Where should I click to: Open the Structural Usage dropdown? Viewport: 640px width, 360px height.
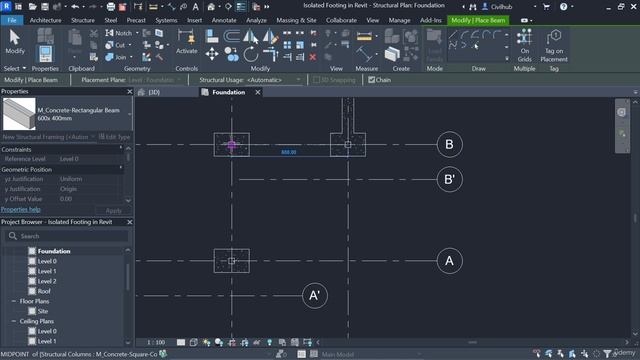[298, 80]
